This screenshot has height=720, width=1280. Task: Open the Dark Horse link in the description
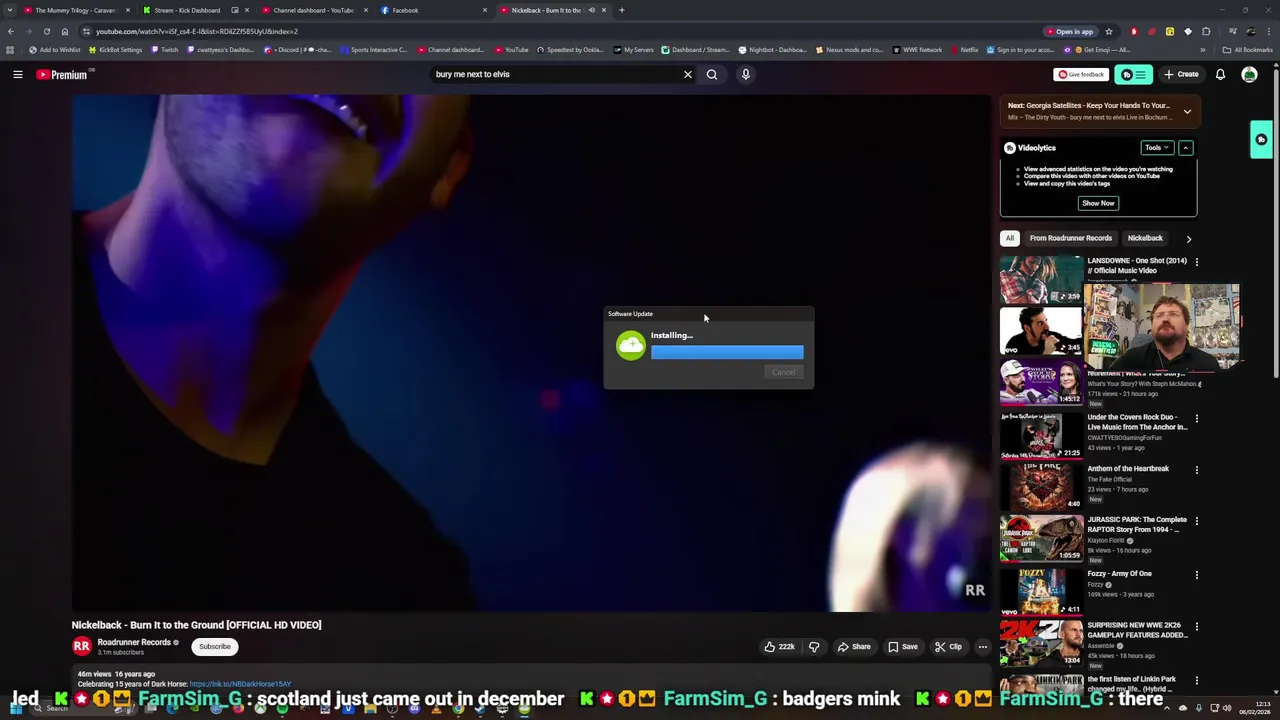coord(240,684)
